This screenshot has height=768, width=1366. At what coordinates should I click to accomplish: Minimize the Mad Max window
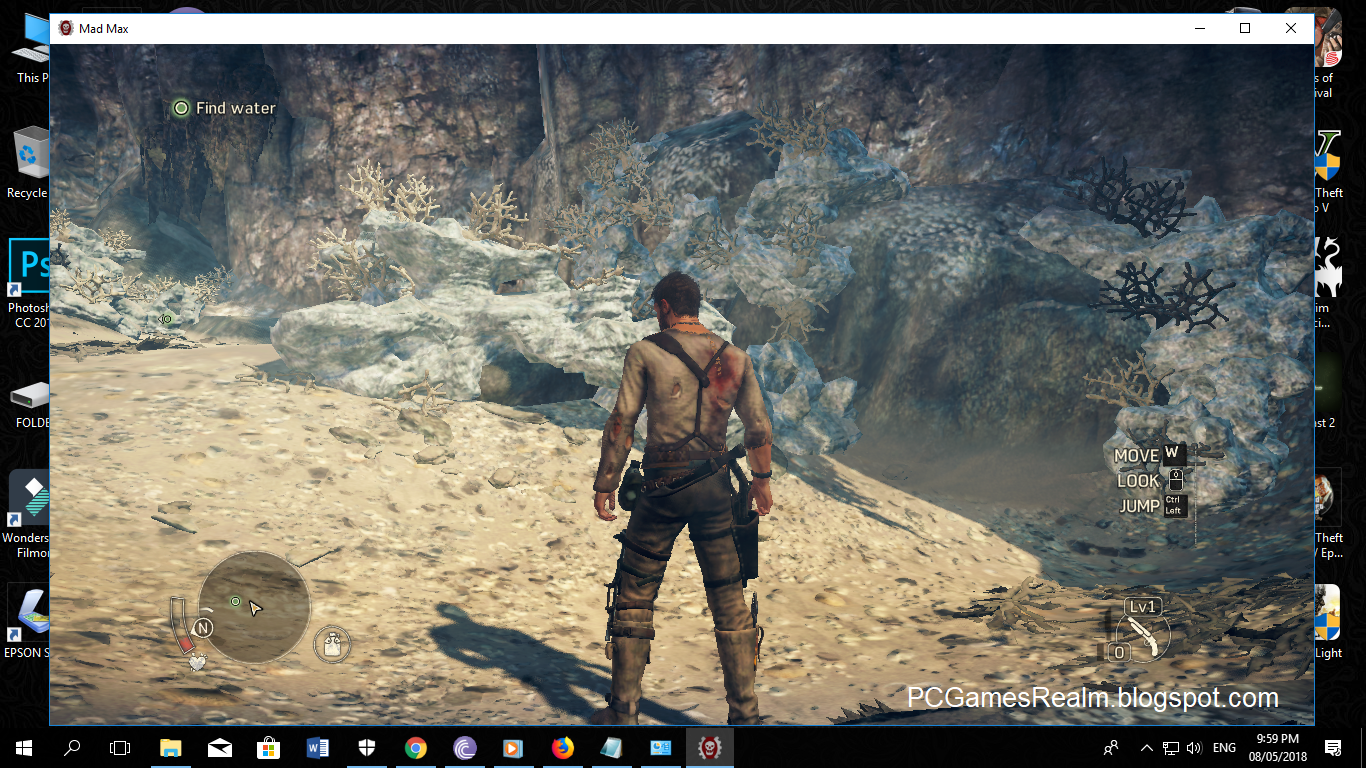click(x=1199, y=28)
